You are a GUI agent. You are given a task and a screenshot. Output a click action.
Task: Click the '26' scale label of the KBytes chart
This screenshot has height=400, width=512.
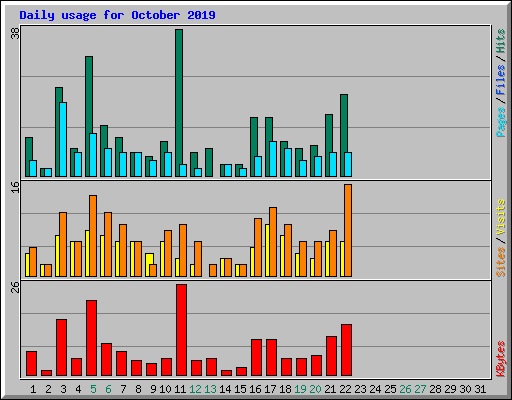click(x=16, y=287)
